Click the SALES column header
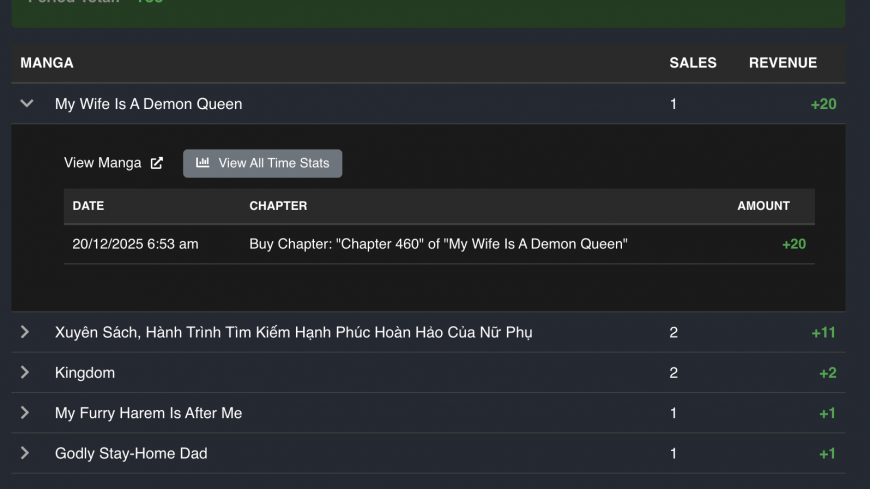Viewport: 870px width, 489px height. tap(692, 62)
